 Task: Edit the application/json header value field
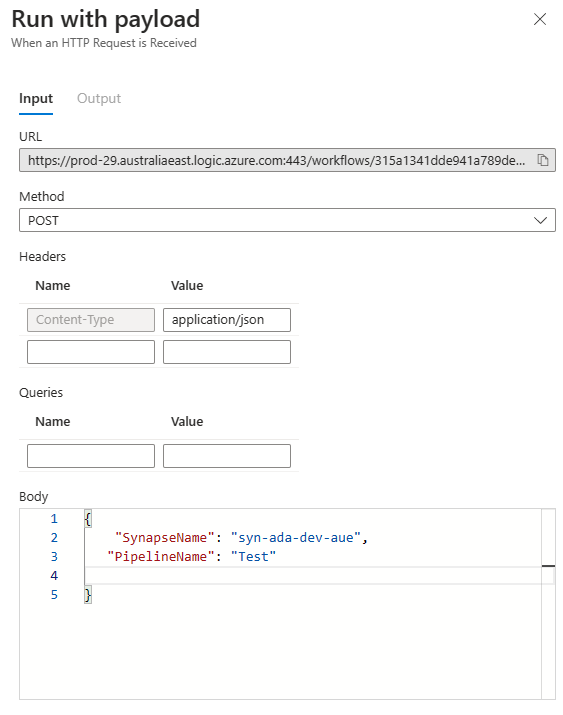pyautogui.click(x=227, y=320)
